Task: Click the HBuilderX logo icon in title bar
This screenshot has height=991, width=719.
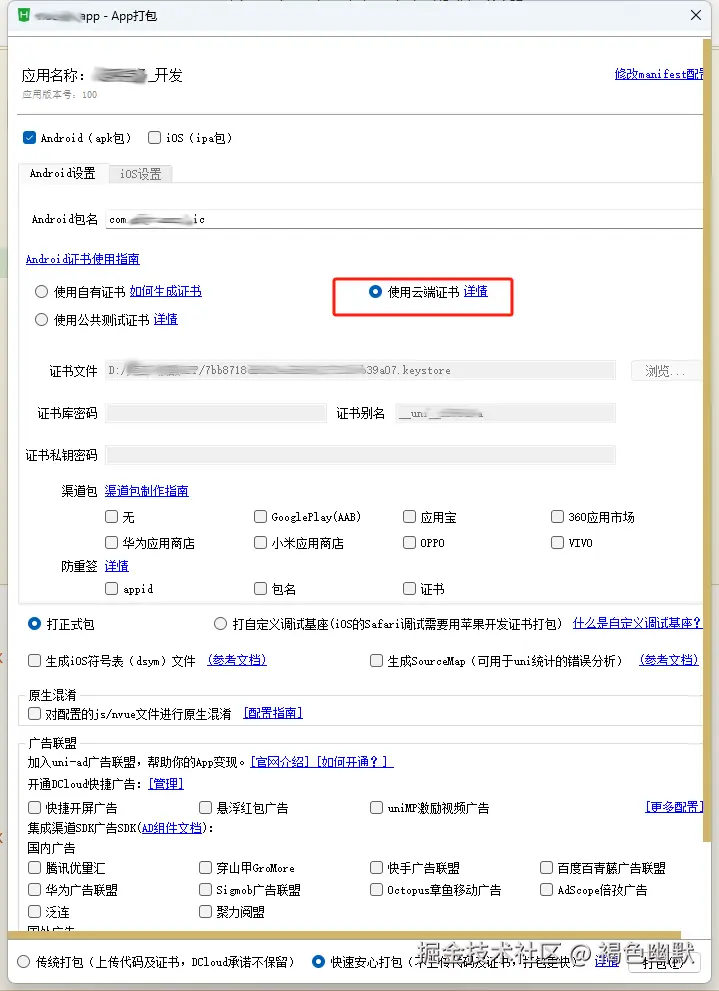Action: pyautogui.click(x=23, y=15)
